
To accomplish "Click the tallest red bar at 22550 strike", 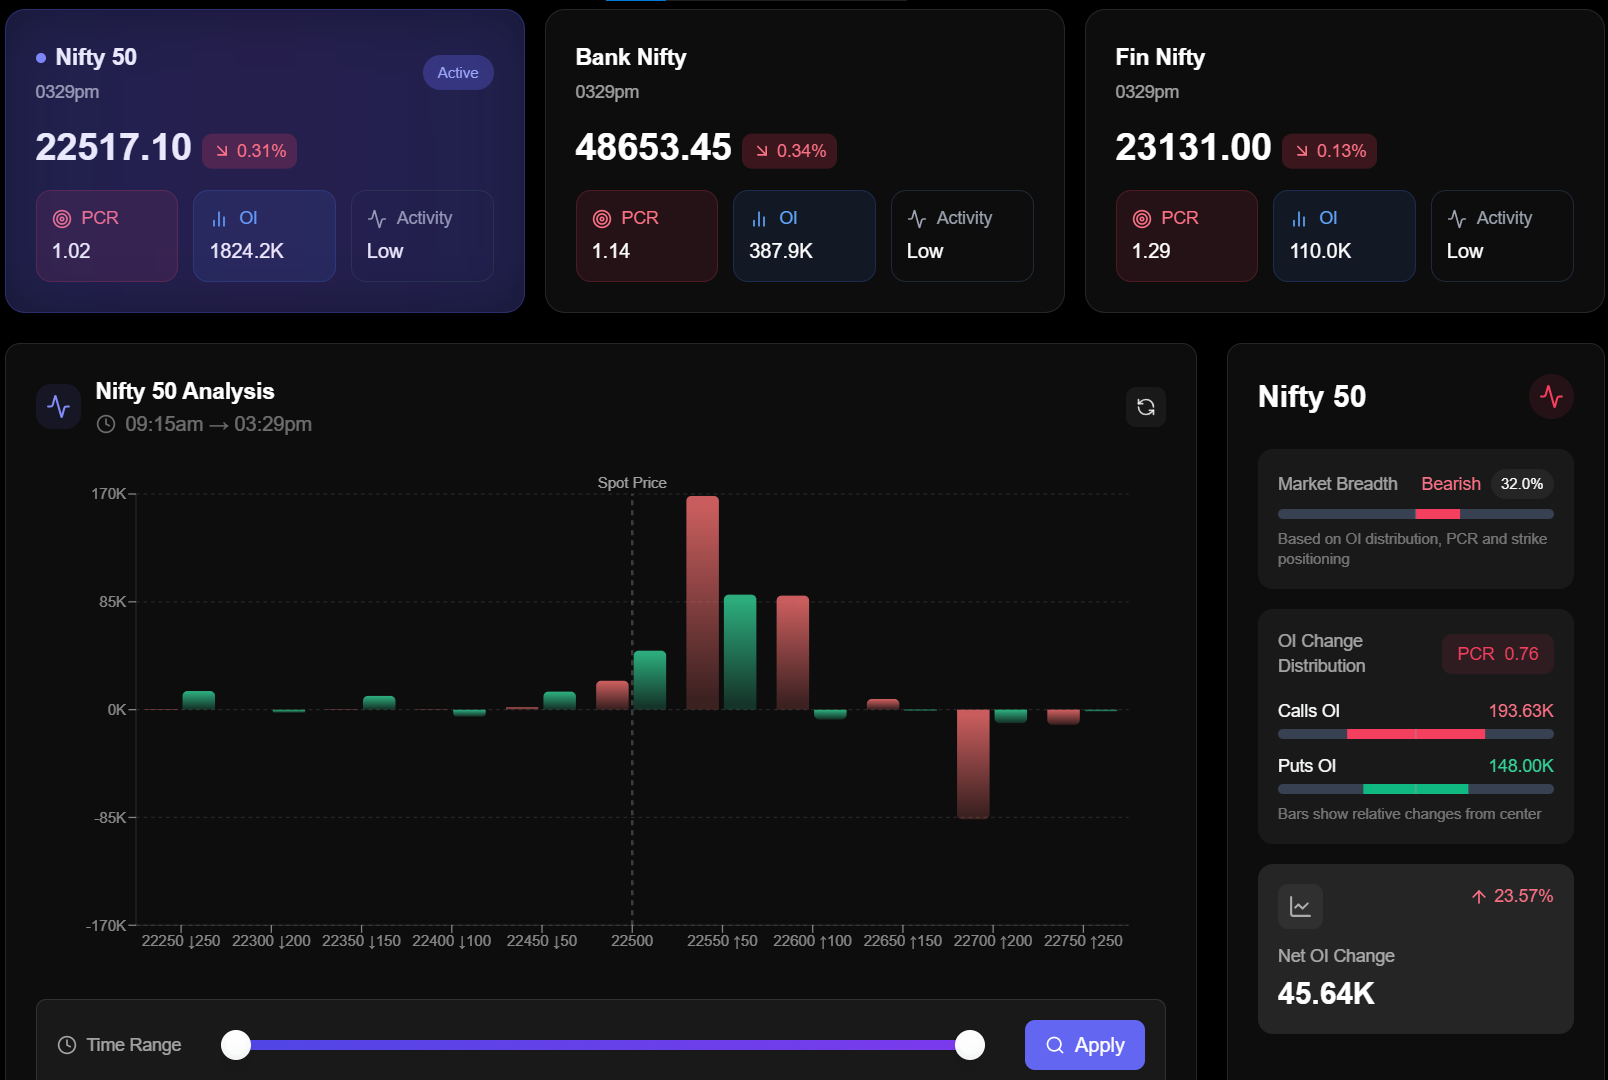I will (x=703, y=603).
